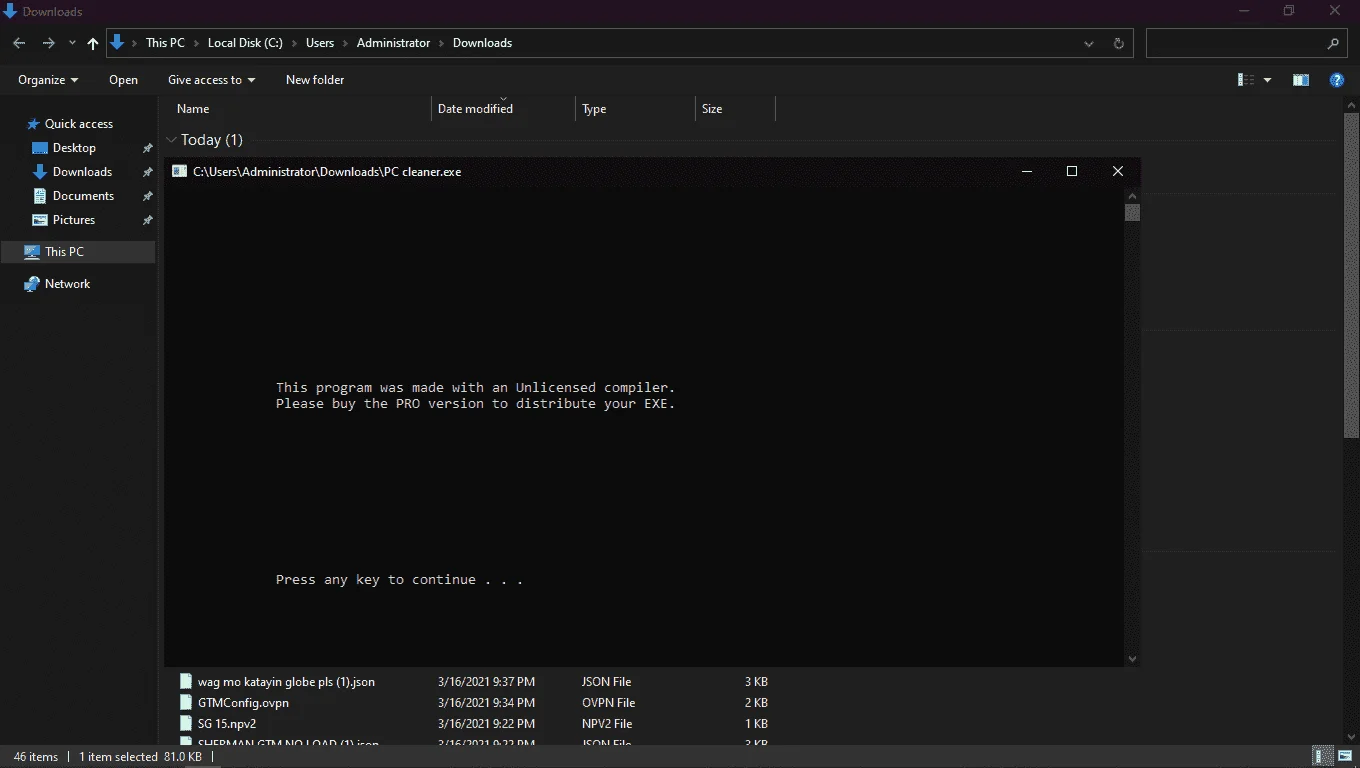Toggle the preview pane icon
Screen dimensions: 1360x768
pyautogui.click(x=1301, y=80)
